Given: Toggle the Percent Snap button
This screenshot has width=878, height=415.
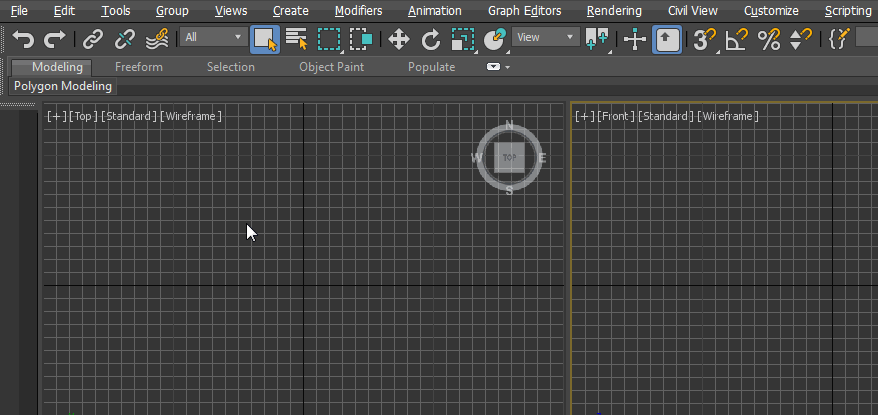Looking at the screenshot, I should tap(768, 40).
